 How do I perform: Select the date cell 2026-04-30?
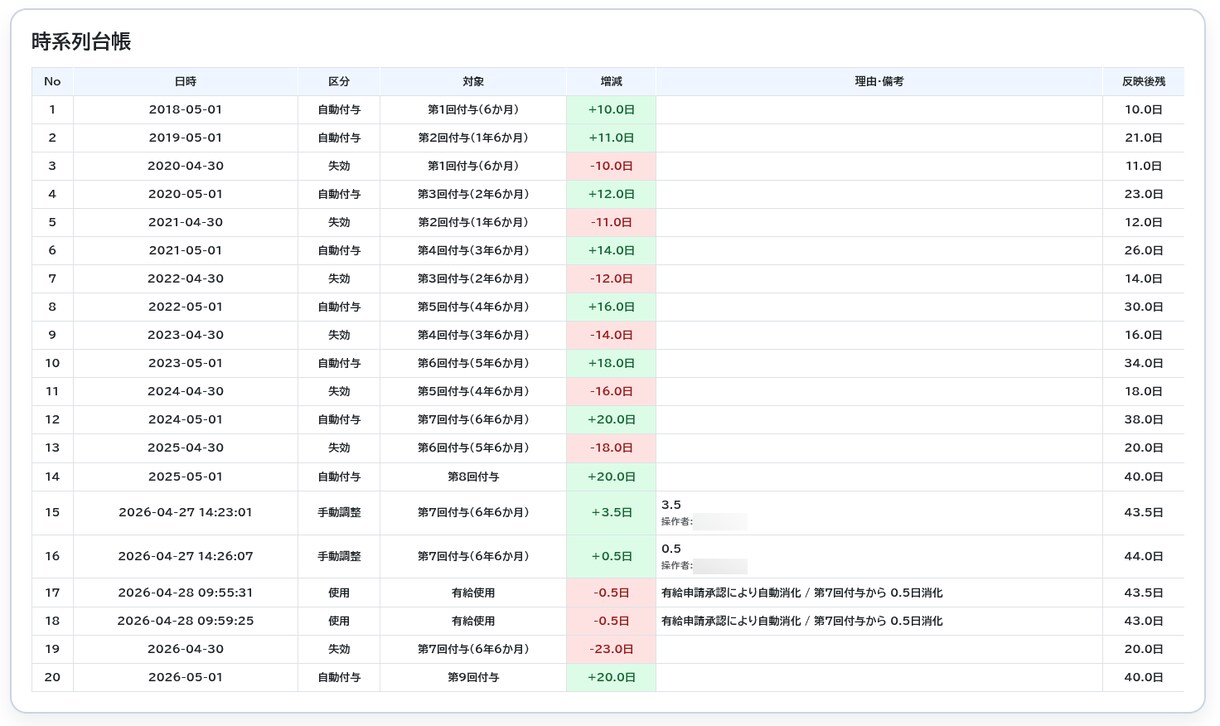pyautogui.click(x=185, y=649)
